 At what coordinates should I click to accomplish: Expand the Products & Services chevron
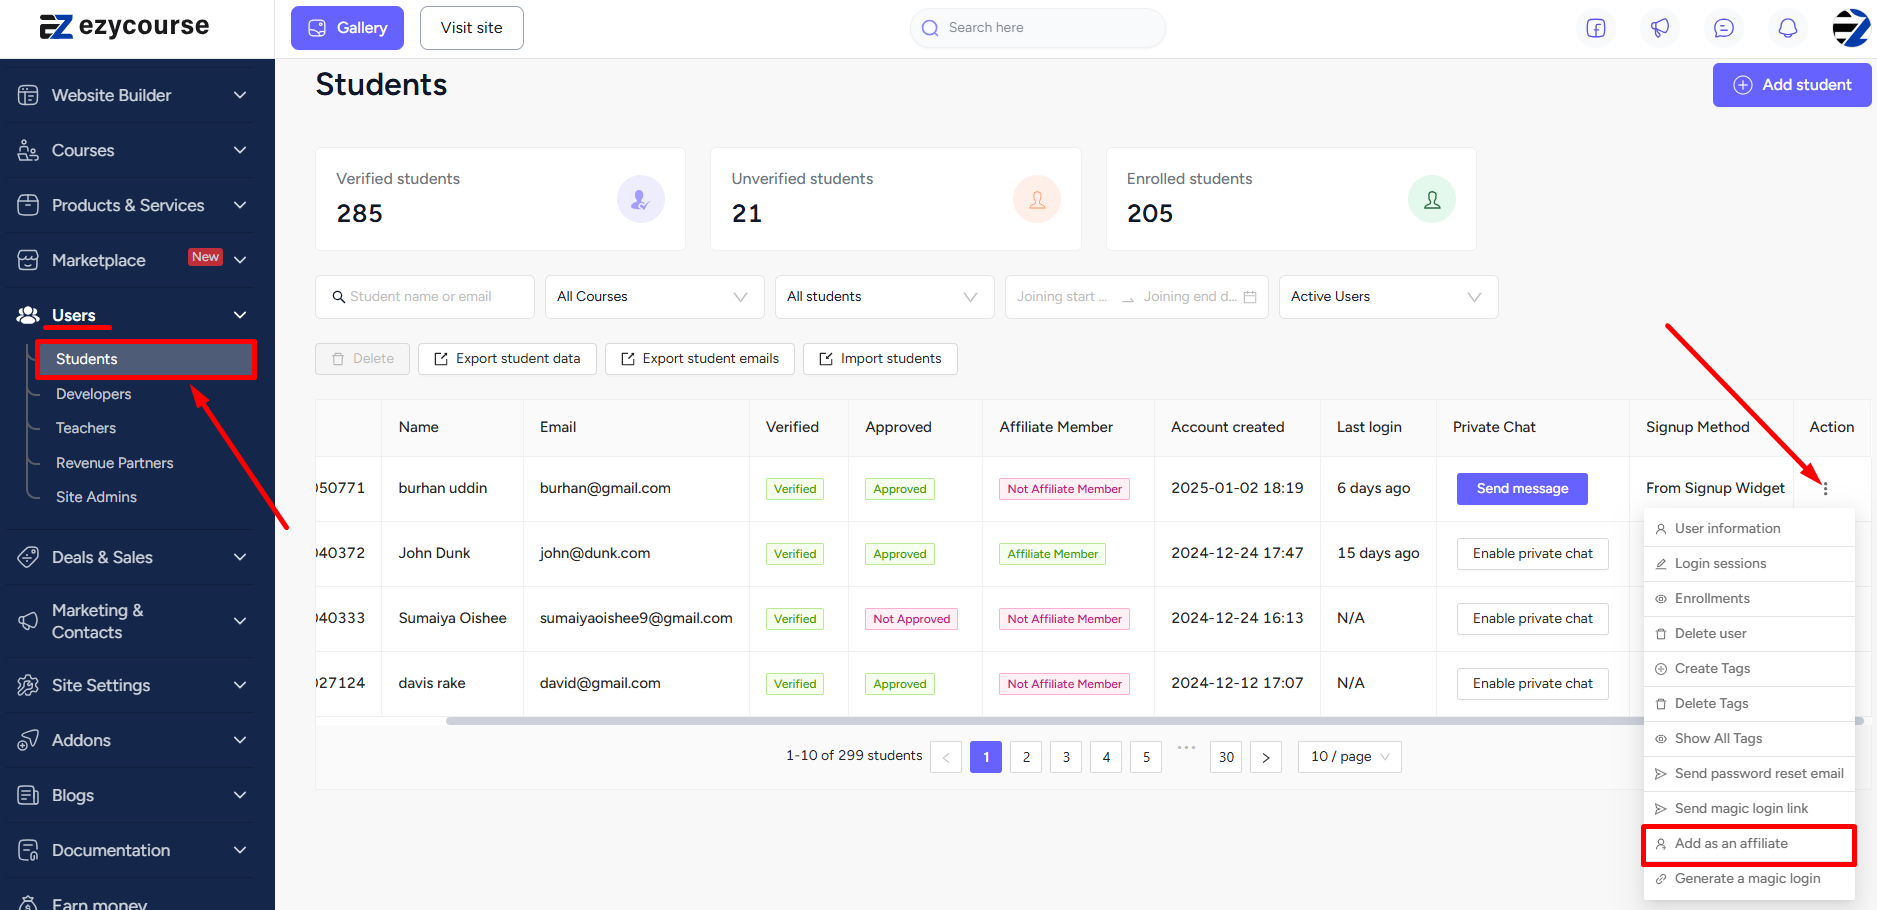[240, 205]
